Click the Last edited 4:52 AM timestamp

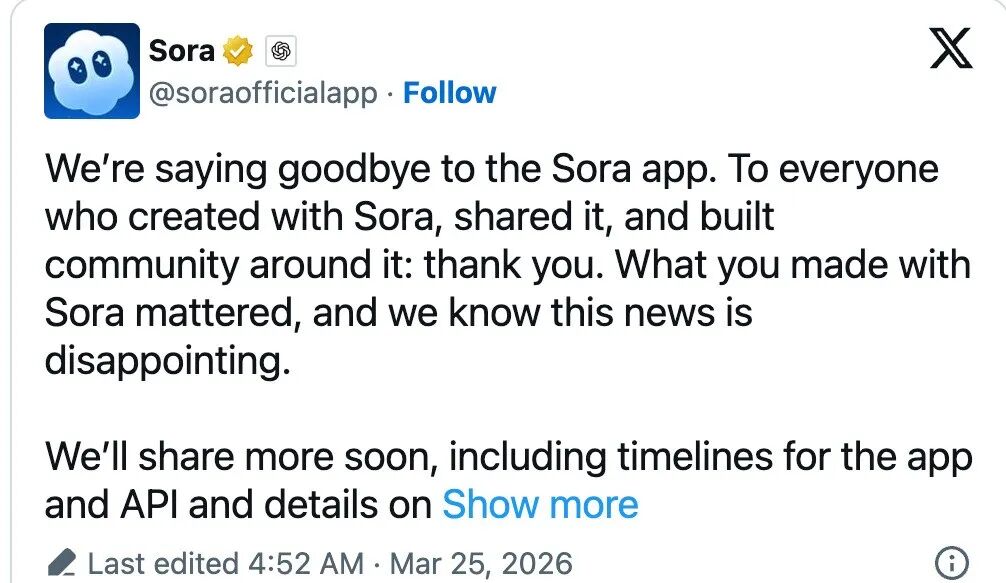coord(225,563)
